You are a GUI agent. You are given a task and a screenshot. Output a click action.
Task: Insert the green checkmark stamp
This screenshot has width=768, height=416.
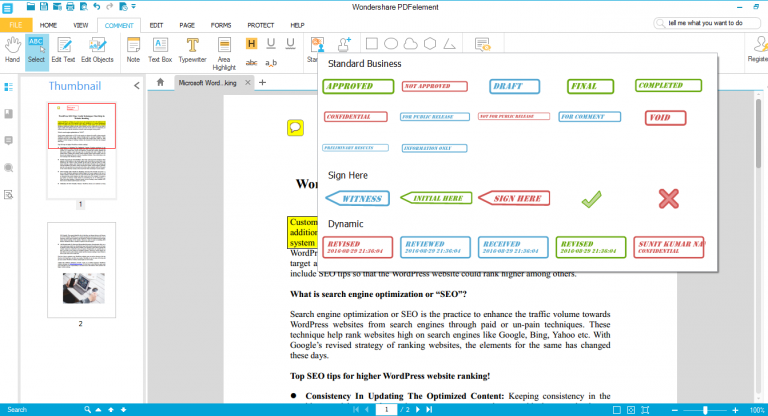click(x=591, y=199)
